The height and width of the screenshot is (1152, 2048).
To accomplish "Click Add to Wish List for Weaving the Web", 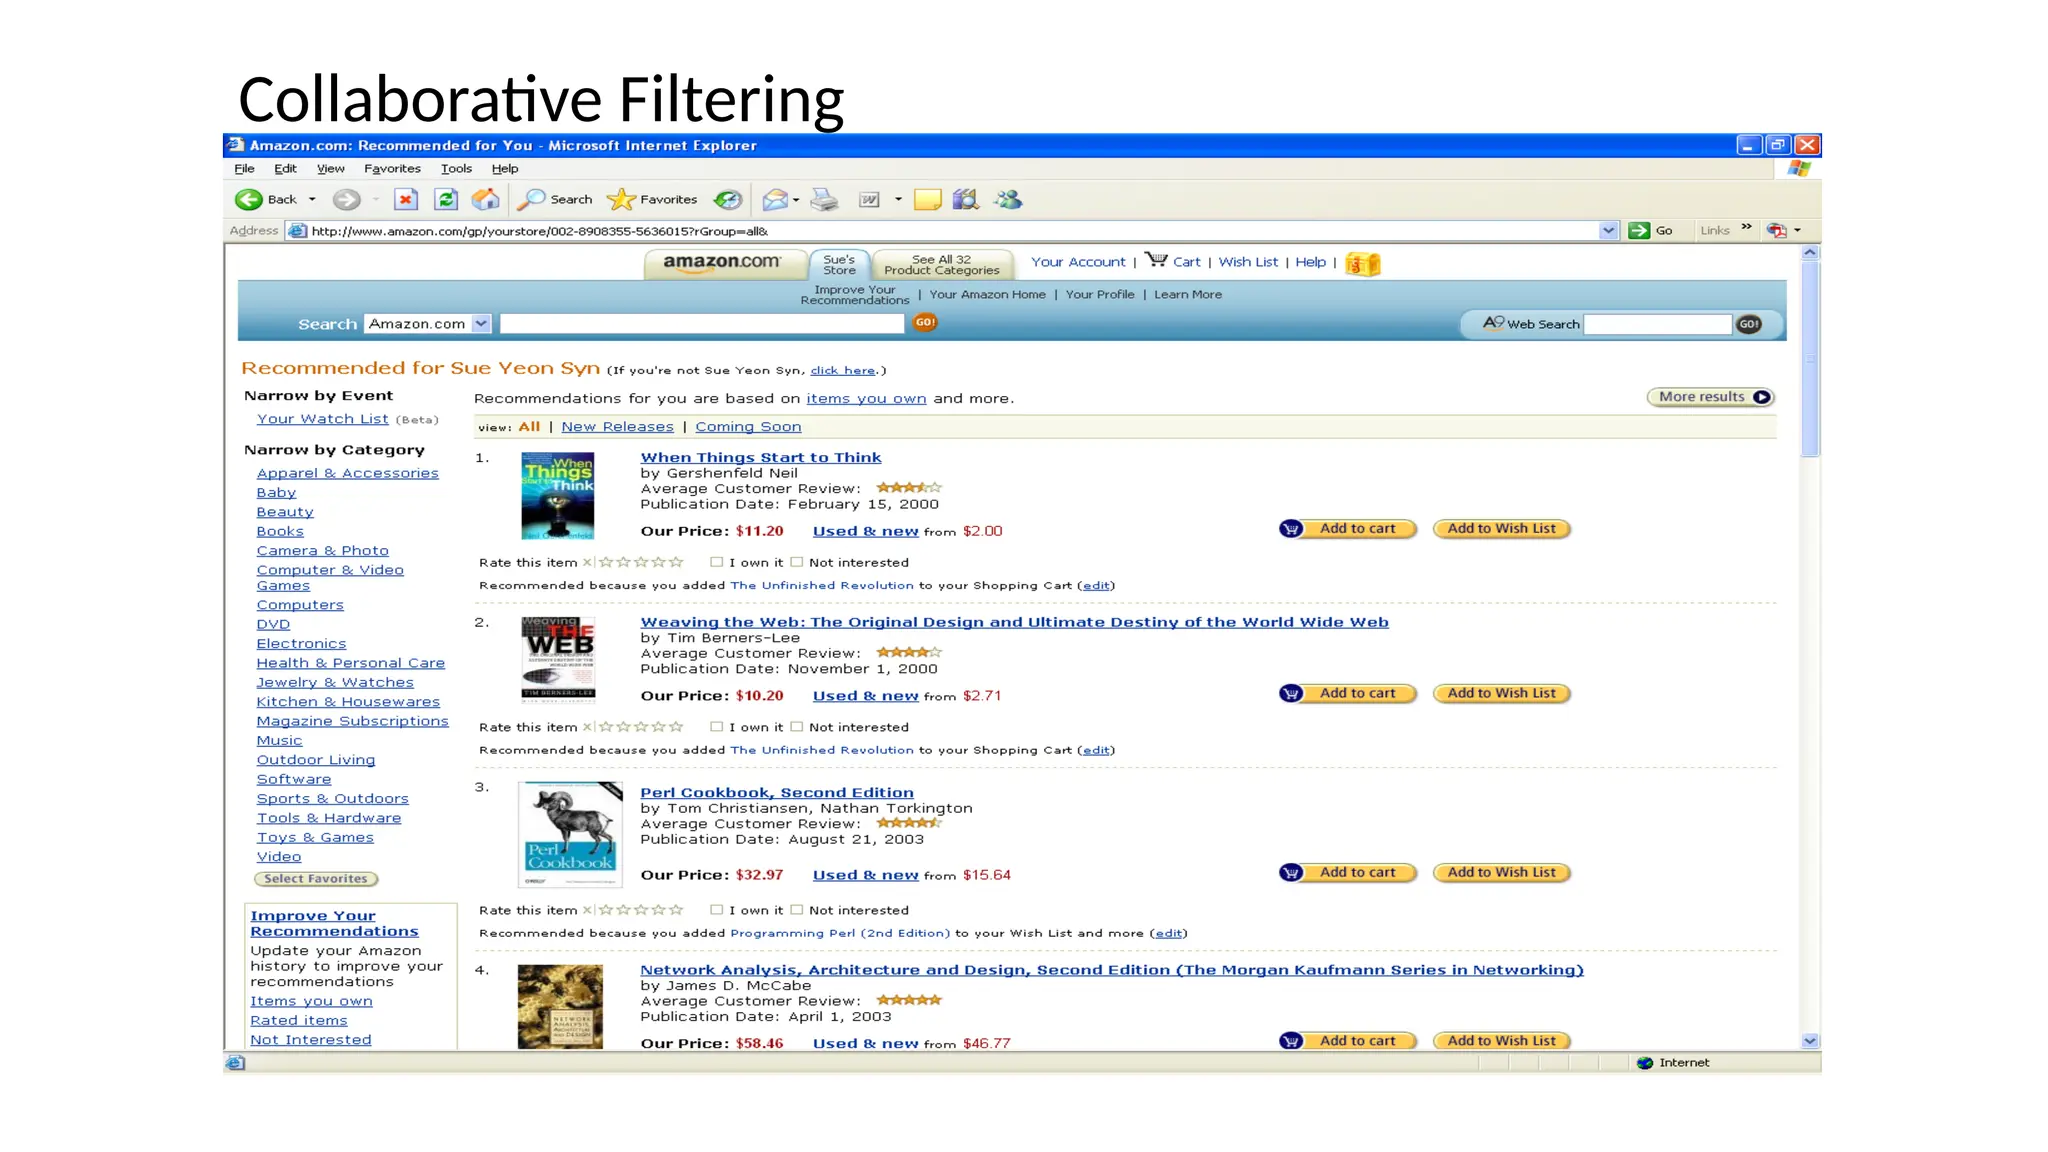I will pyautogui.click(x=1501, y=694).
